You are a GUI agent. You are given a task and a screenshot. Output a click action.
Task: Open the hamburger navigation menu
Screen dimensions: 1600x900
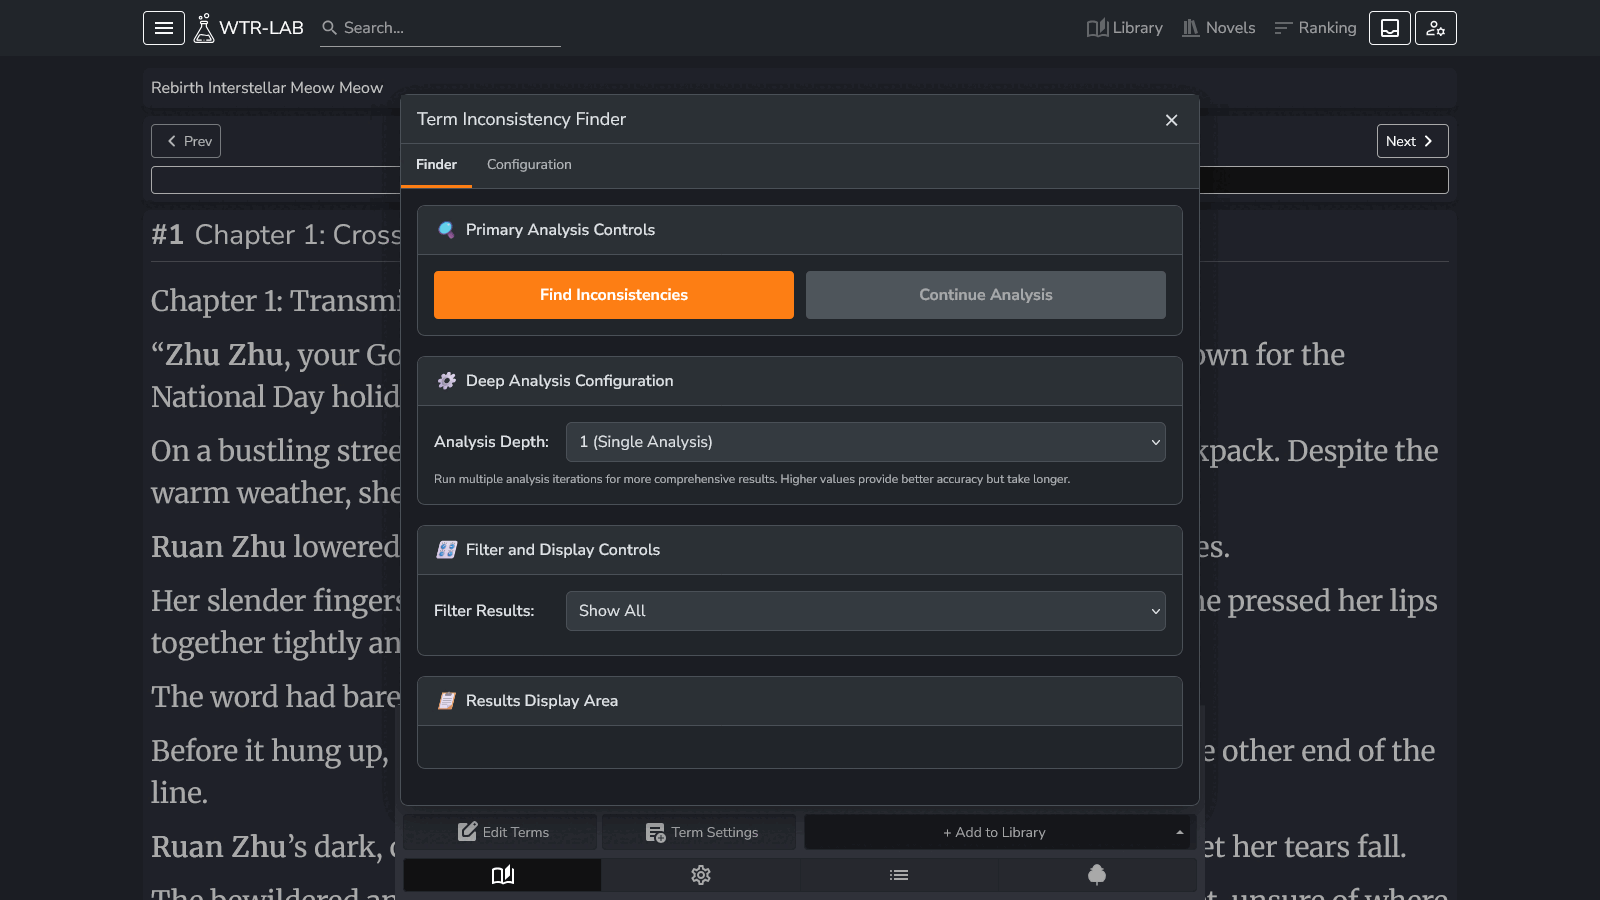point(164,28)
